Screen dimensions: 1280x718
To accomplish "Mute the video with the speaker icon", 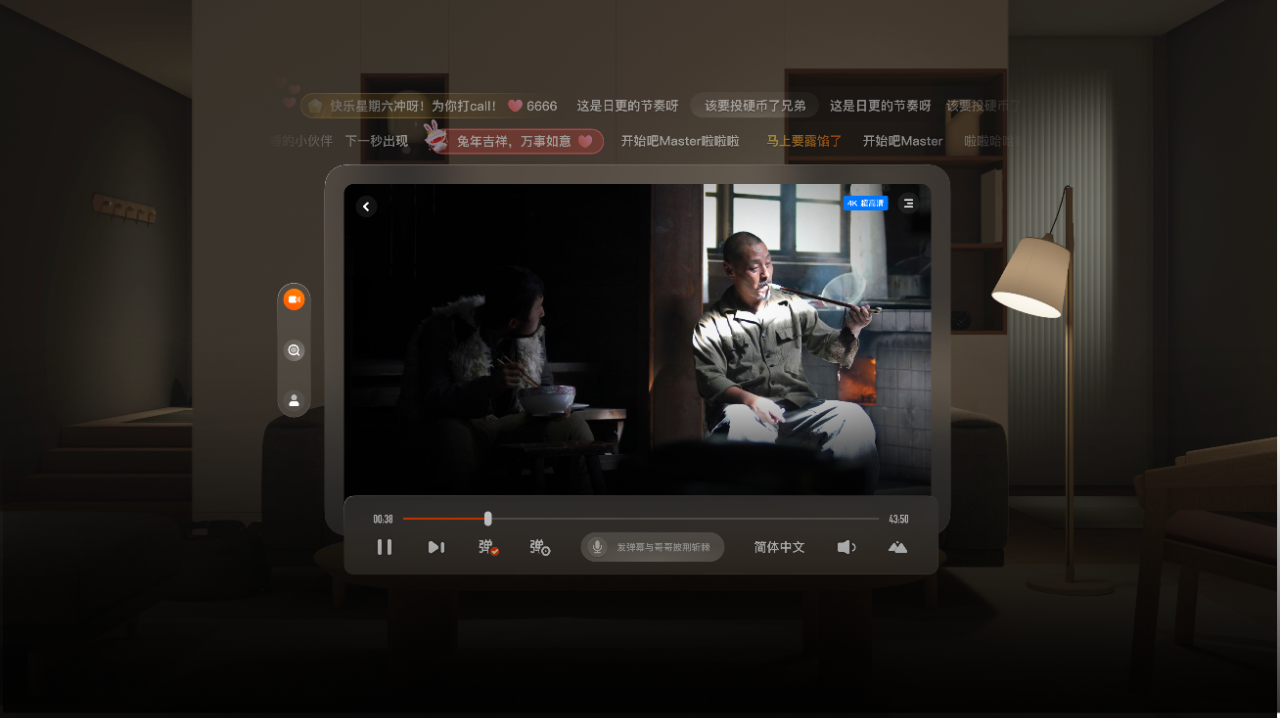I will [846, 547].
